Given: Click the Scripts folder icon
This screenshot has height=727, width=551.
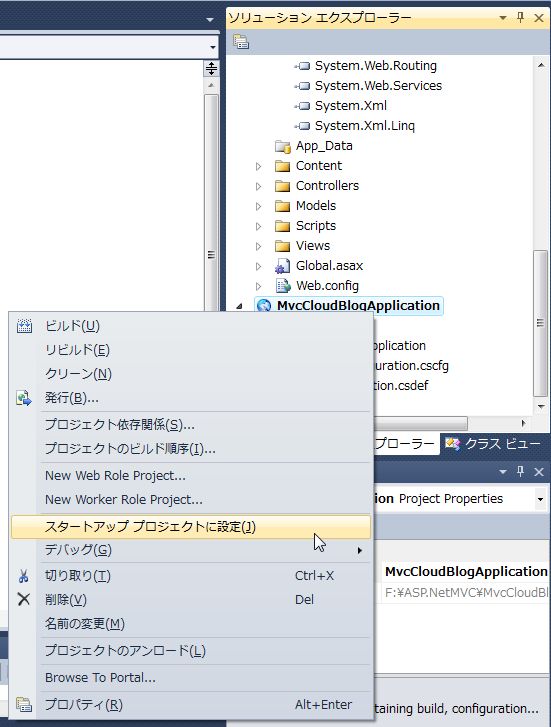Looking at the screenshot, I should tap(282, 226).
